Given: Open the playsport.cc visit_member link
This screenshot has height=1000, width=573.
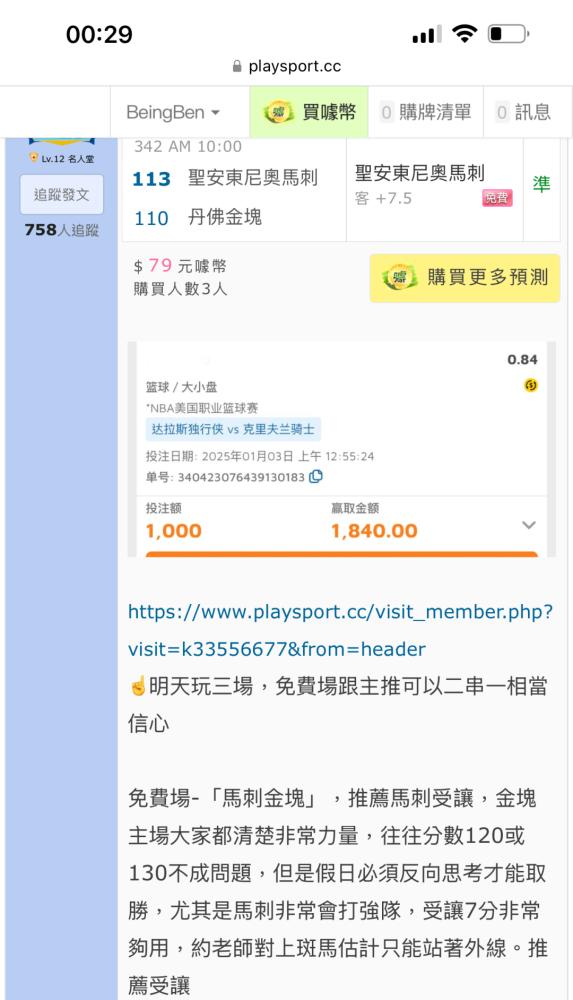Looking at the screenshot, I should pos(340,630).
